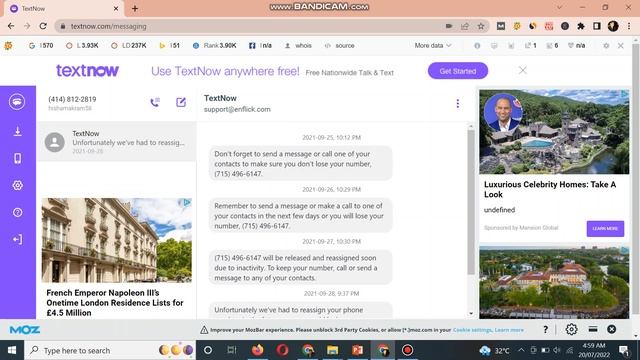Click the whois item in SEO toolbar
The image size is (640, 360).
click(298, 45)
